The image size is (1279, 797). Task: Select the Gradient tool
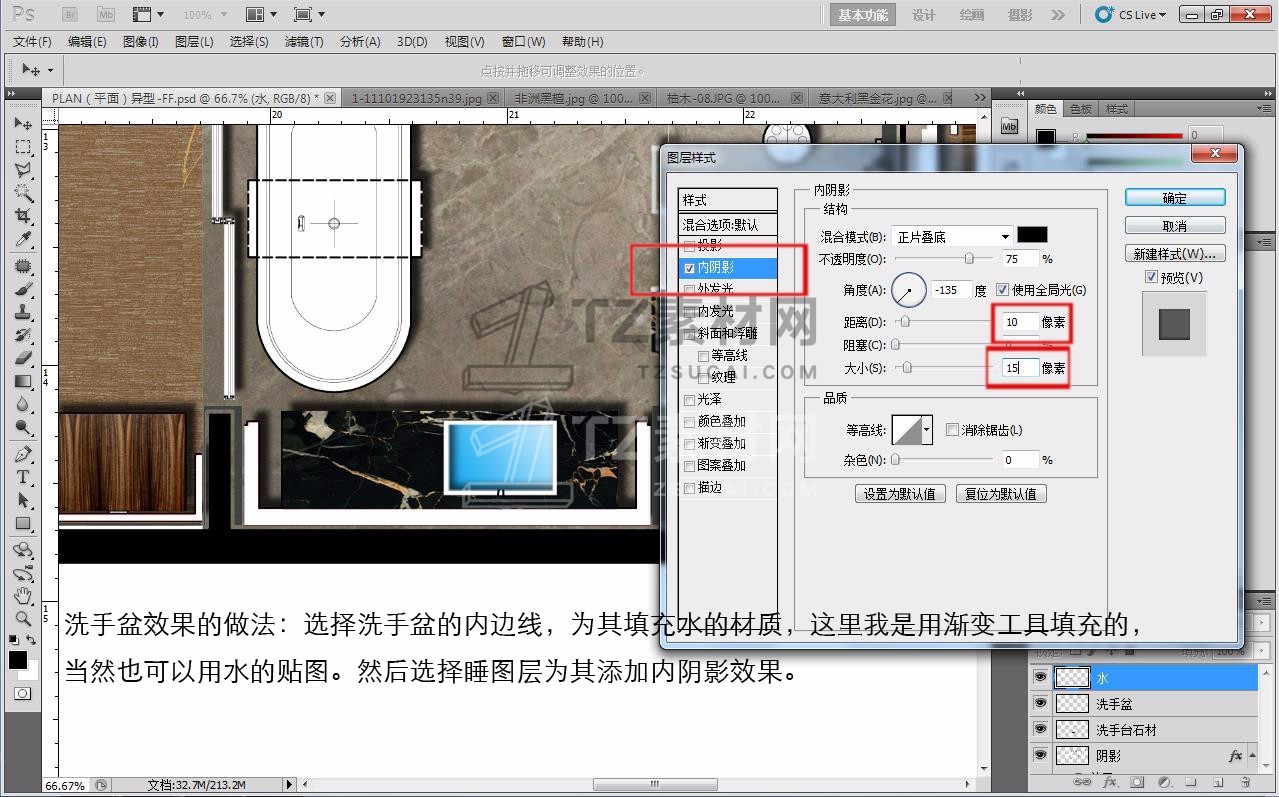pyautogui.click(x=22, y=382)
